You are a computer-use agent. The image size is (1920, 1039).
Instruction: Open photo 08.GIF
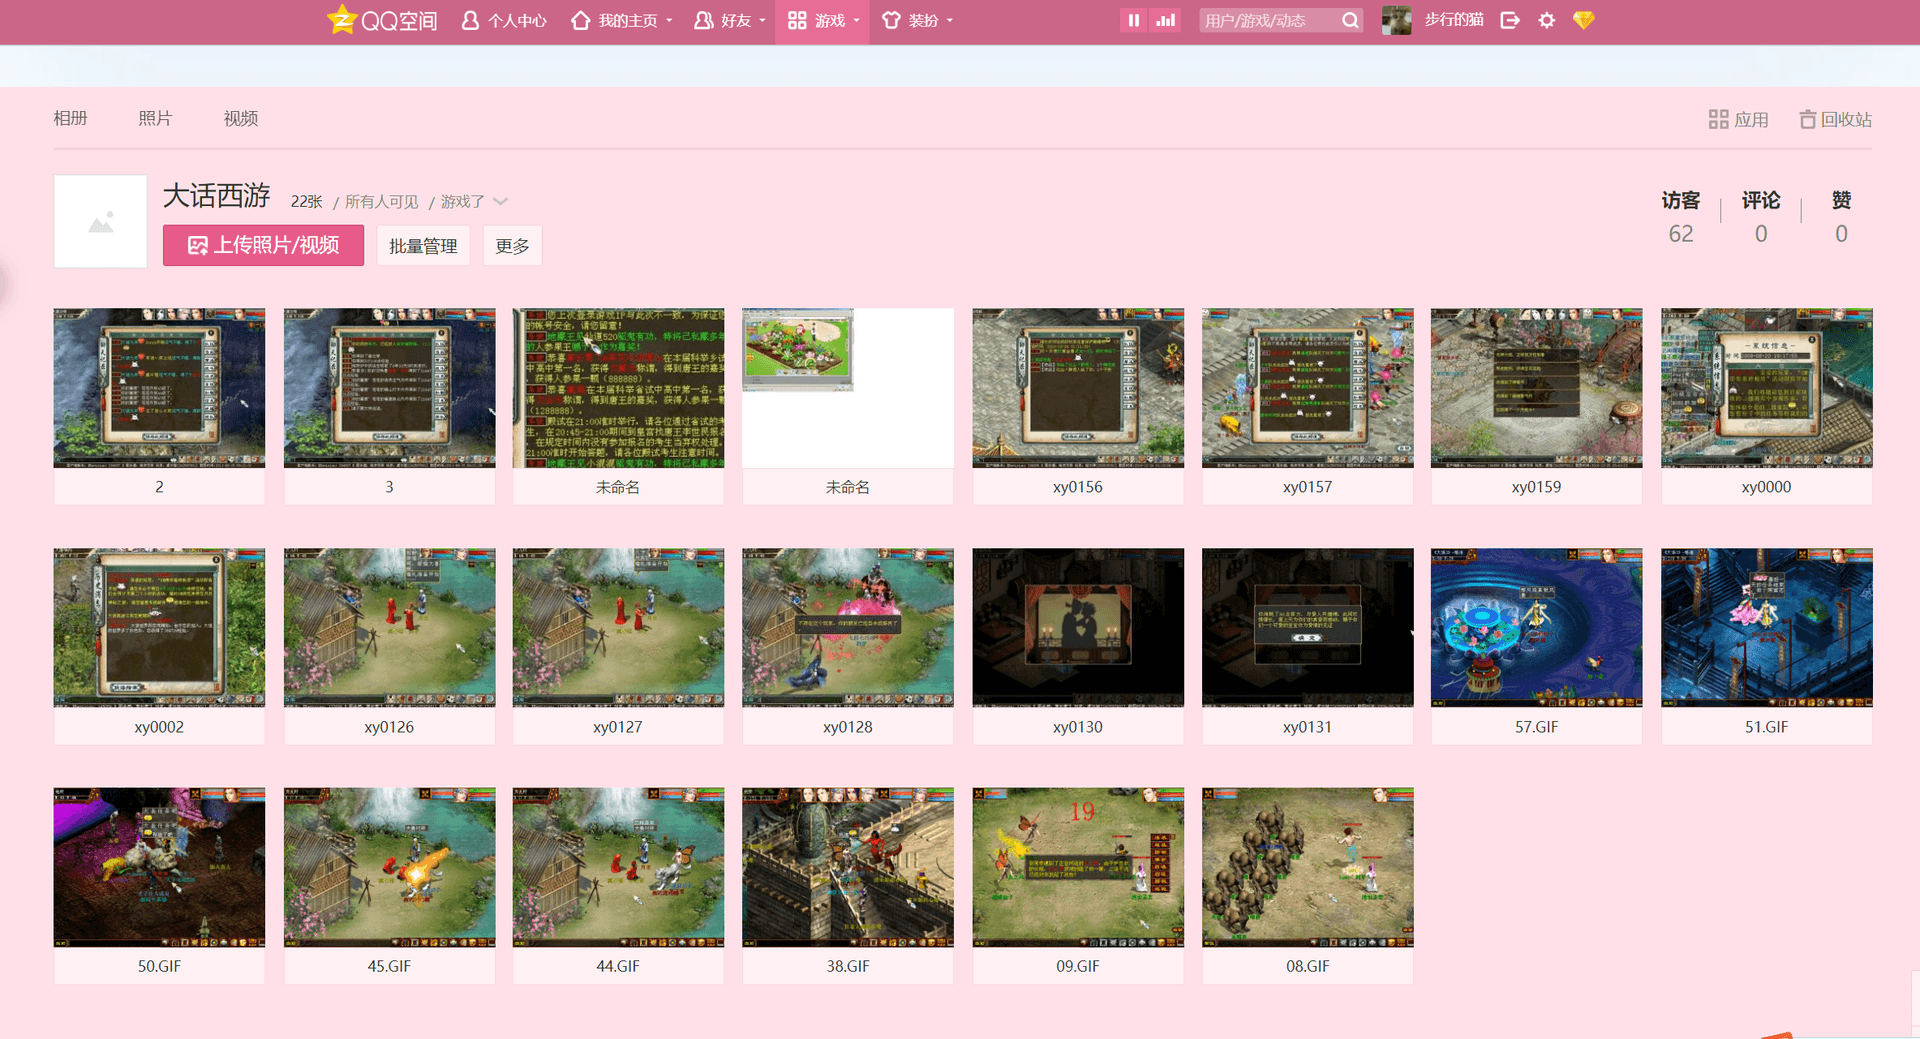click(x=1308, y=867)
